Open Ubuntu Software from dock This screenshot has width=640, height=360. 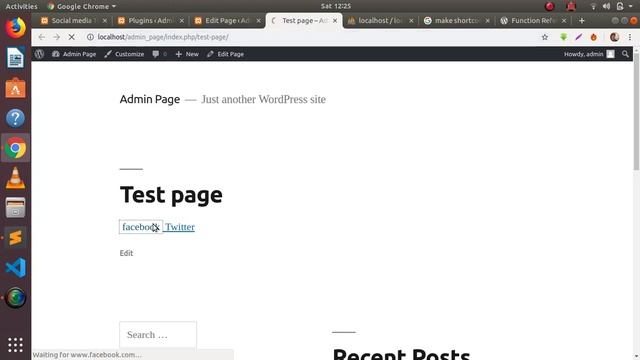(16, 88)
